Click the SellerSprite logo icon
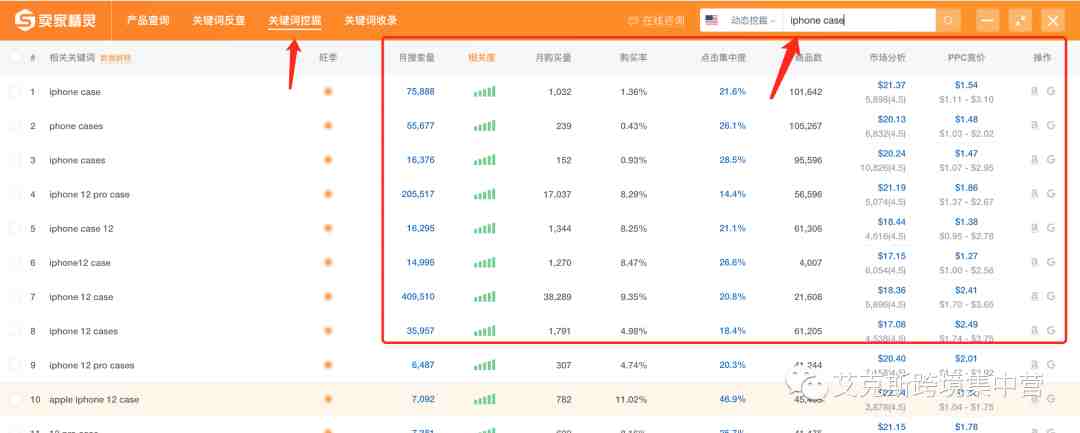This screenshot has height=433, width=1080. [x=25, y=20]
